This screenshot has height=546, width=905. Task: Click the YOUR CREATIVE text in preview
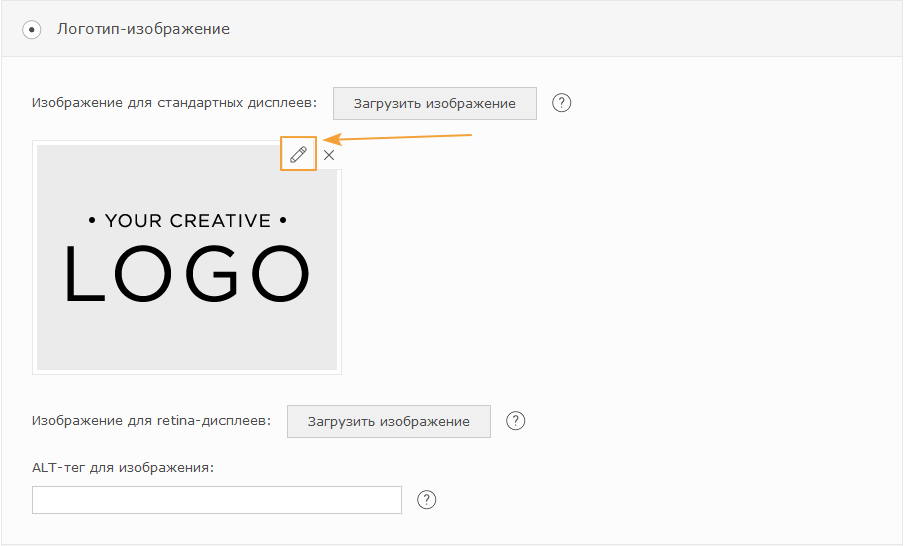point(188,220)
